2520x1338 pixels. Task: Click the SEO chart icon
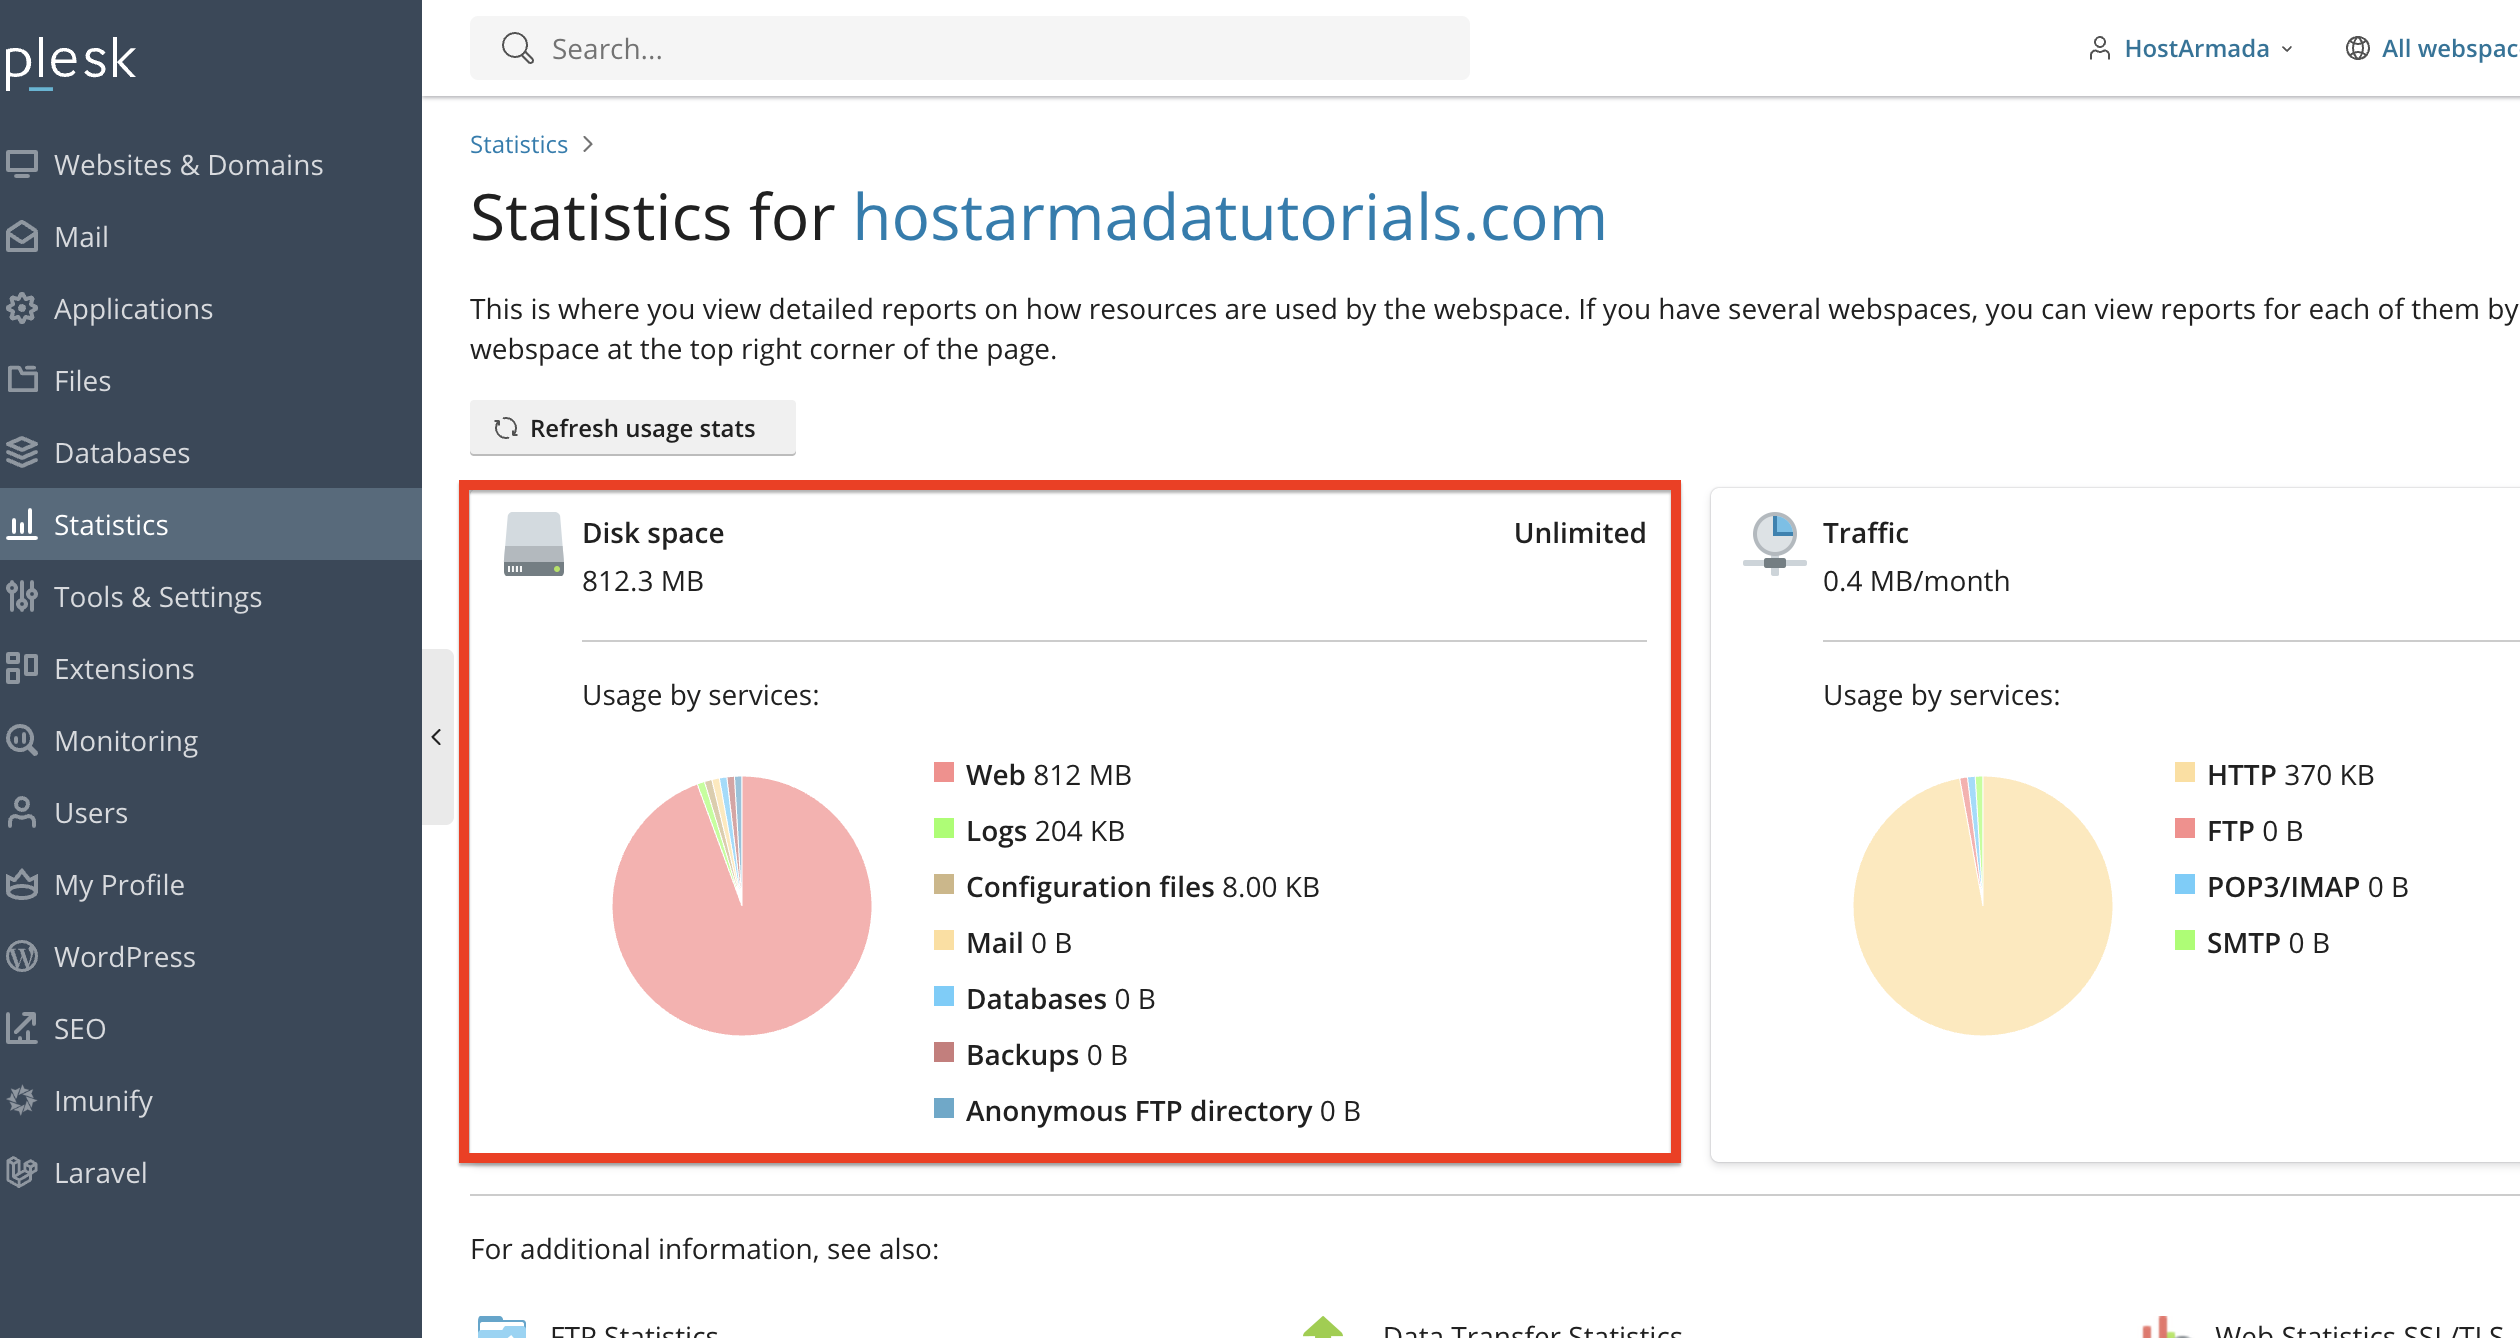click(x=22, y=1028)
